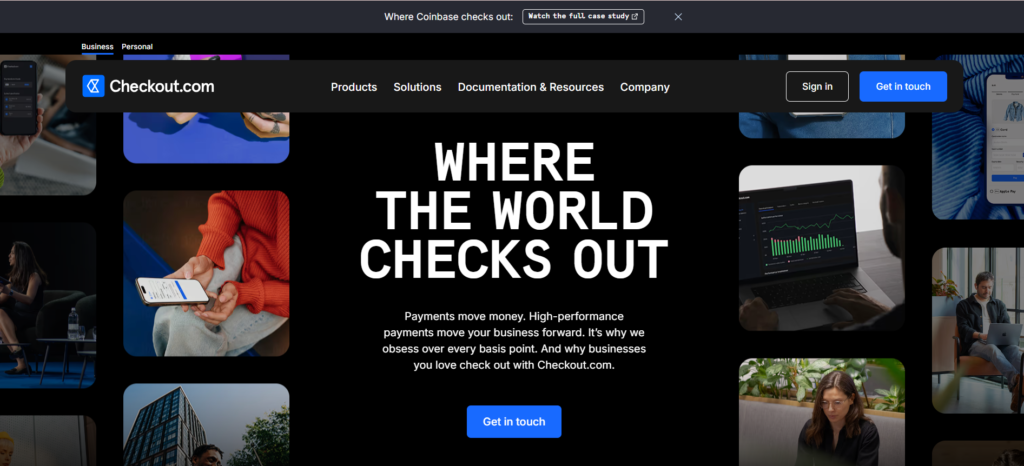Screen dimensions: 1024x466
Task: Switch to the Personal tab
Action: coord(137,47)
